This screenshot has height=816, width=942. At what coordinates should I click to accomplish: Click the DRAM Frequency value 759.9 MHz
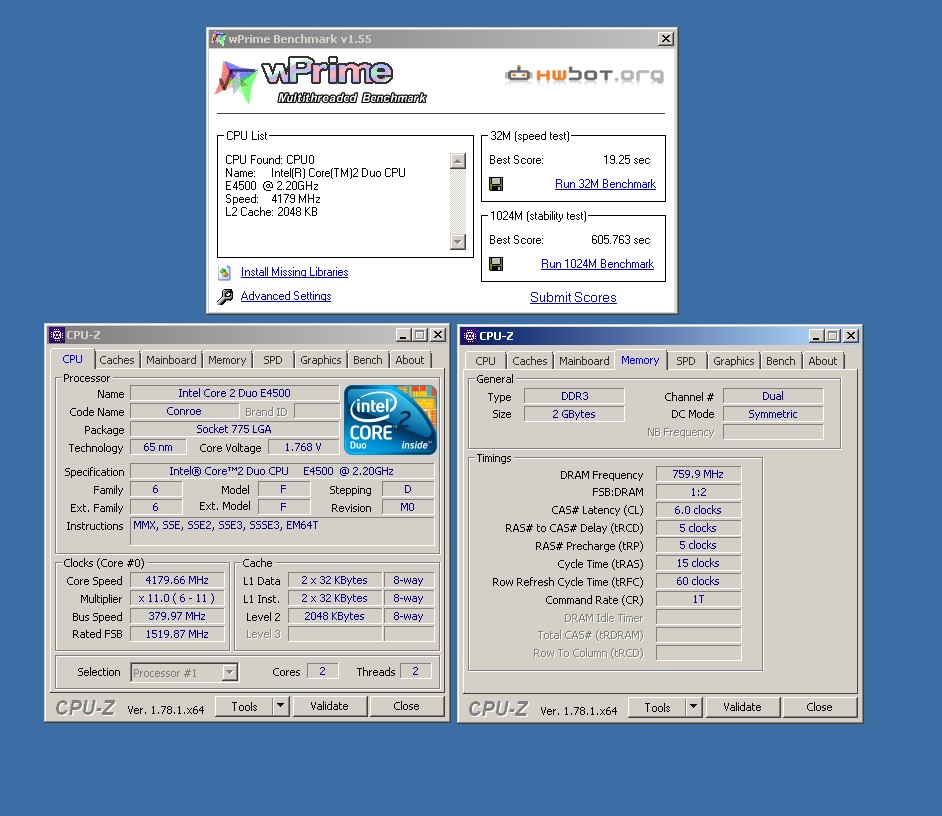[698, 474]
